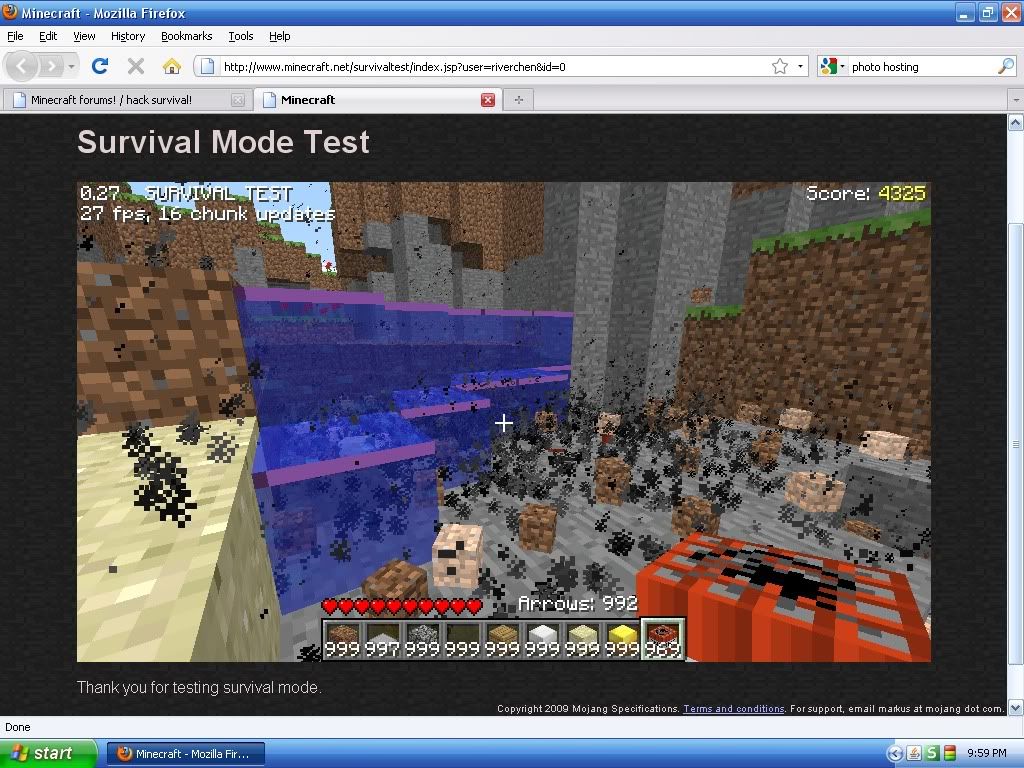The height and width of the screenshot is (768, 1024).
Task: Reload the page with the refresh icon
Action: 100,66
